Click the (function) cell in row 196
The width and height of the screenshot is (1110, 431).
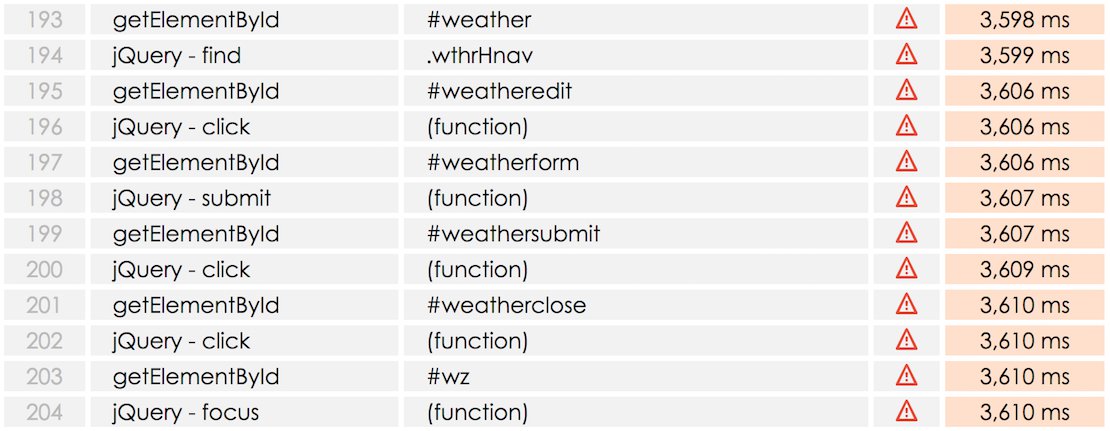pos(636,127)
